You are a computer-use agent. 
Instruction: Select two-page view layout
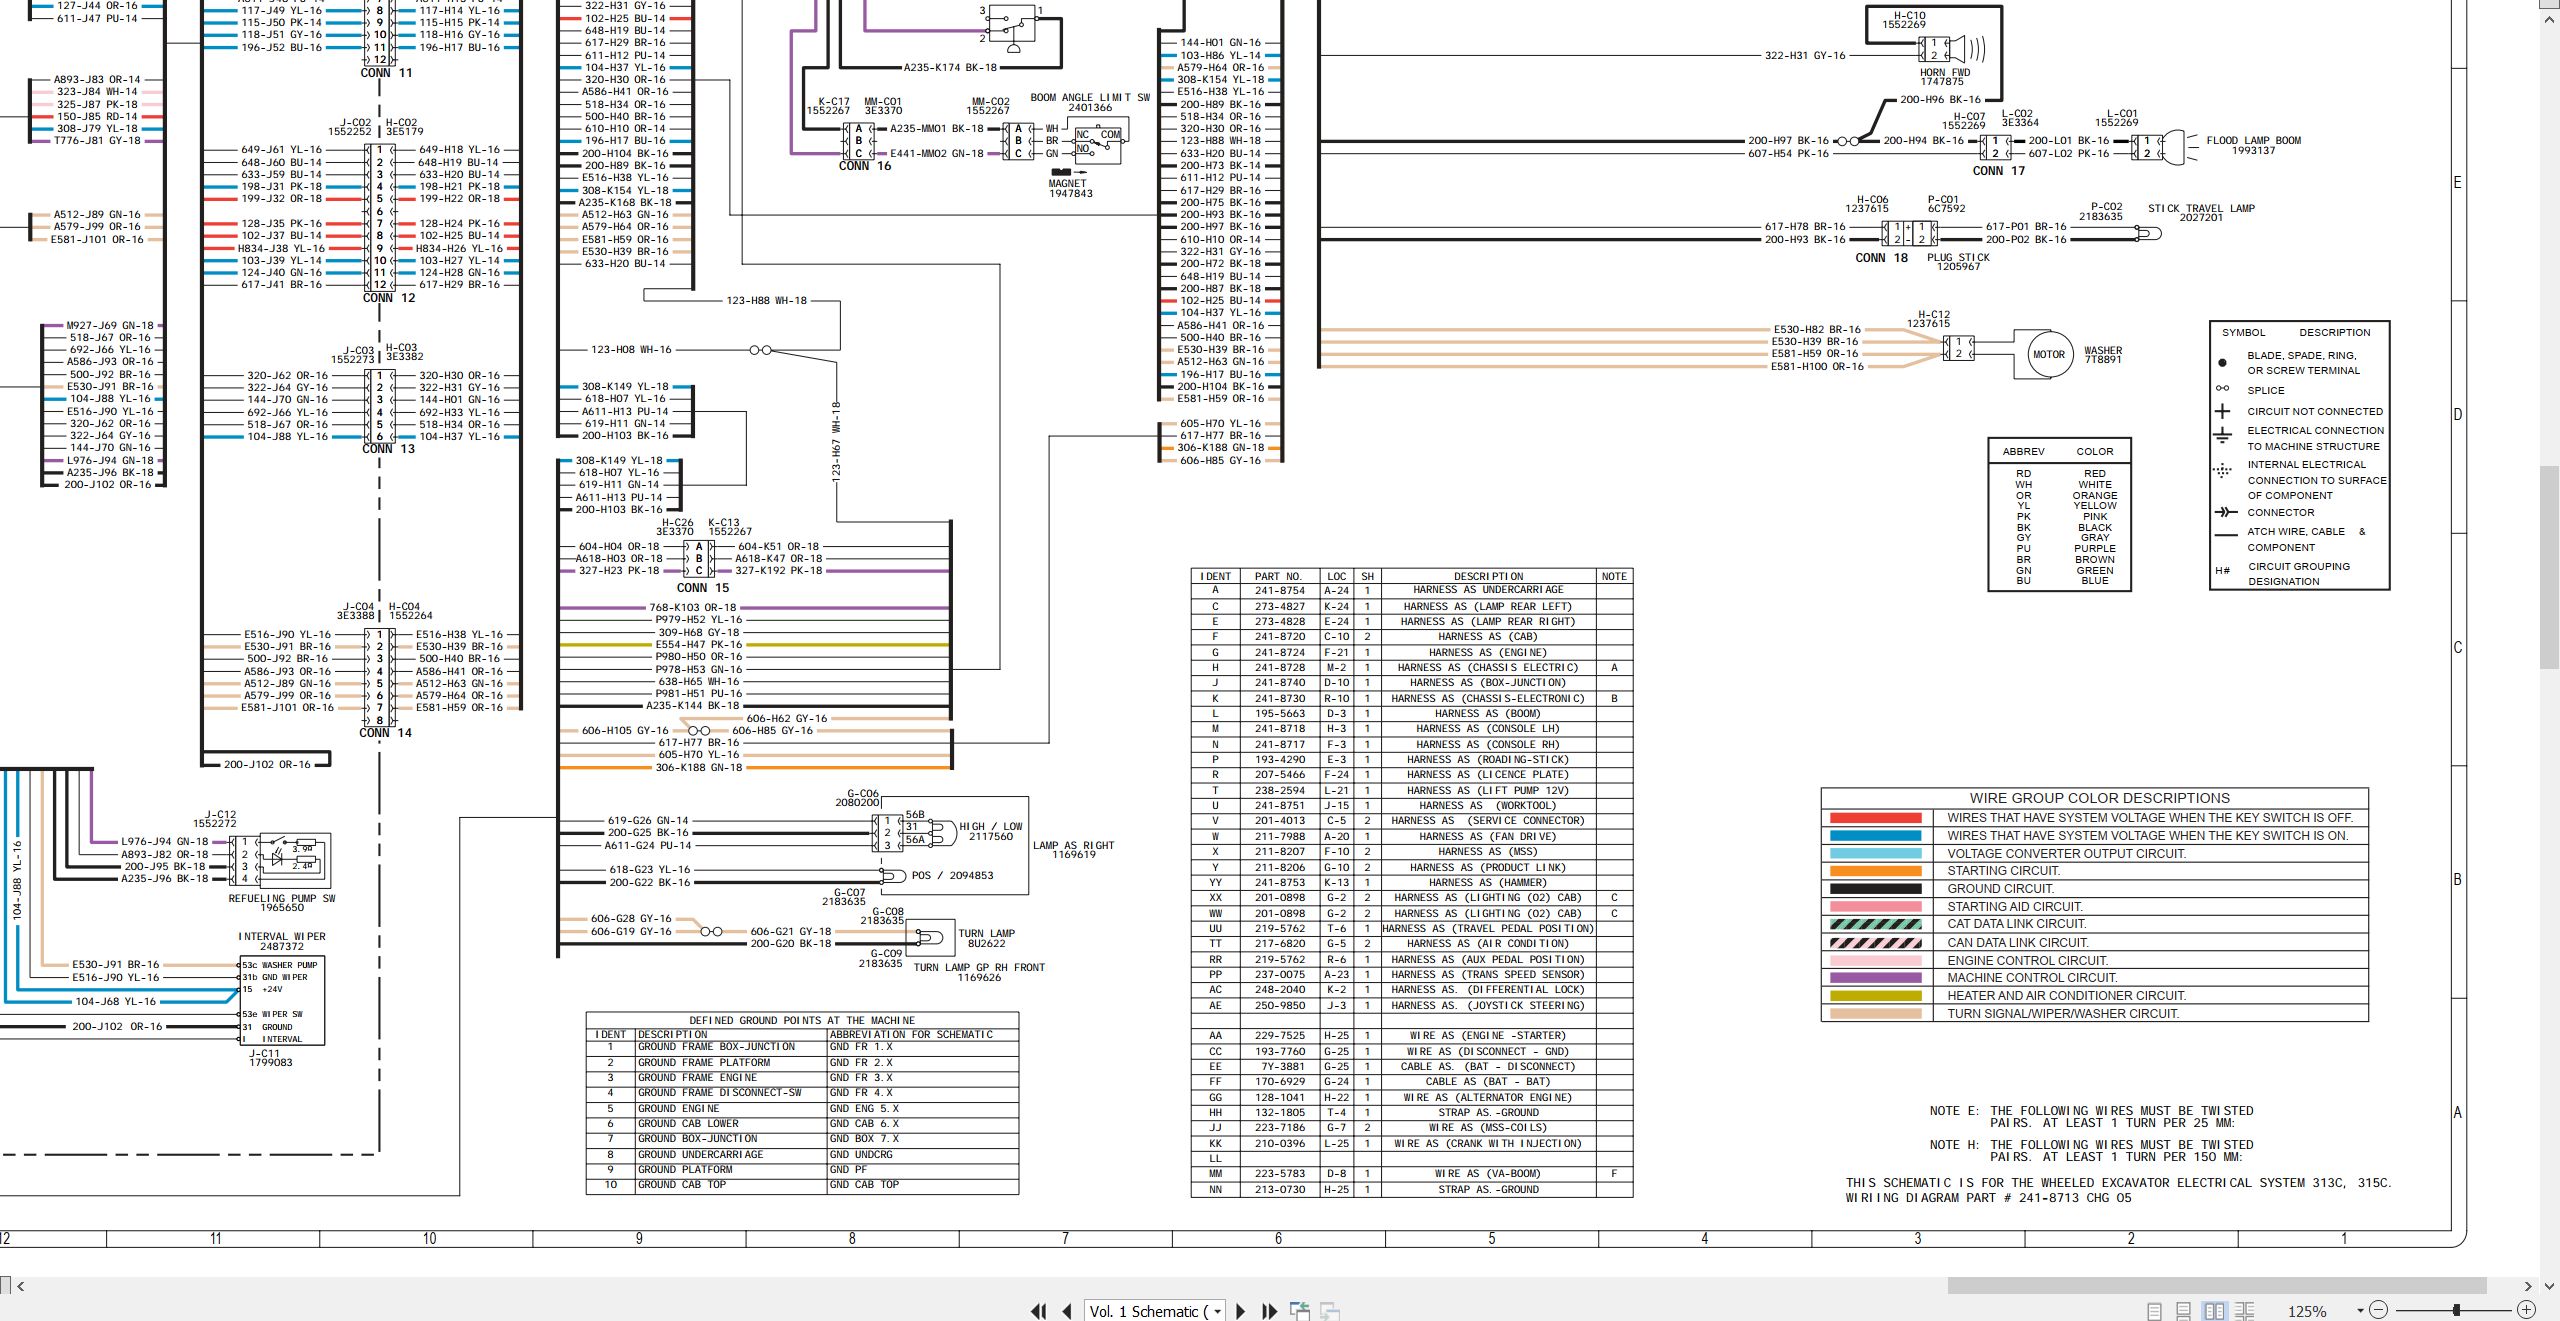(2214, 1310)
